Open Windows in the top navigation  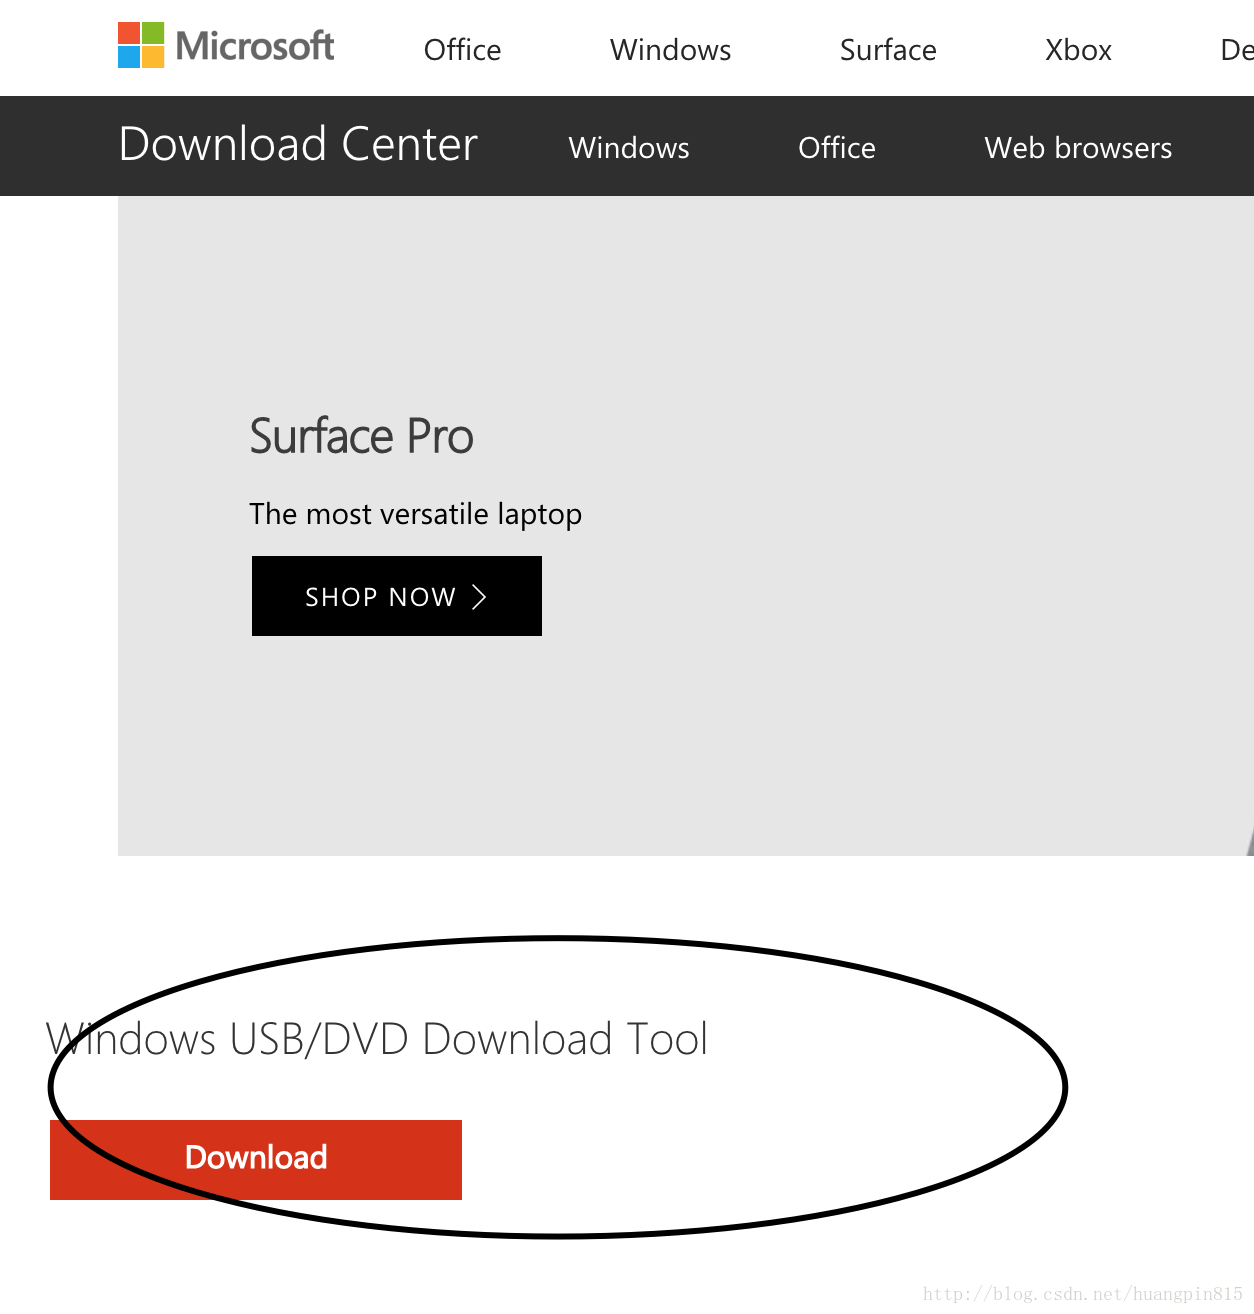click(670, 50)
